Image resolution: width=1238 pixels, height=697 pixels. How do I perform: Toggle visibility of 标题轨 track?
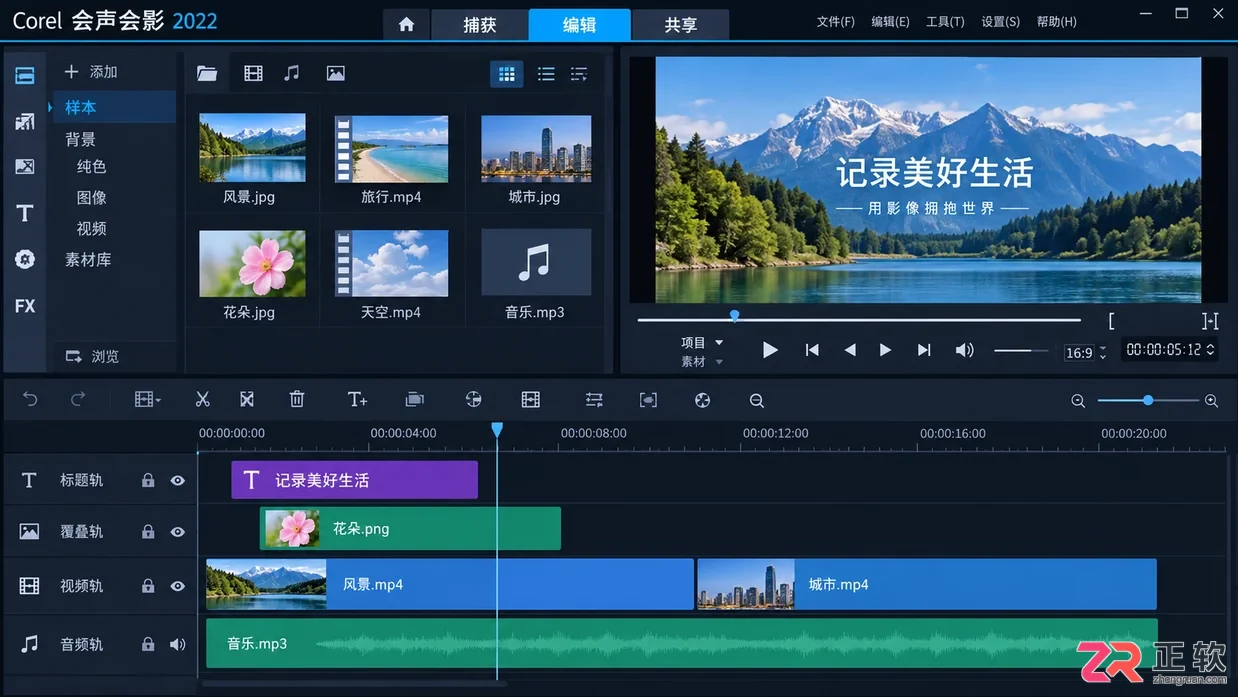point(177,481)
